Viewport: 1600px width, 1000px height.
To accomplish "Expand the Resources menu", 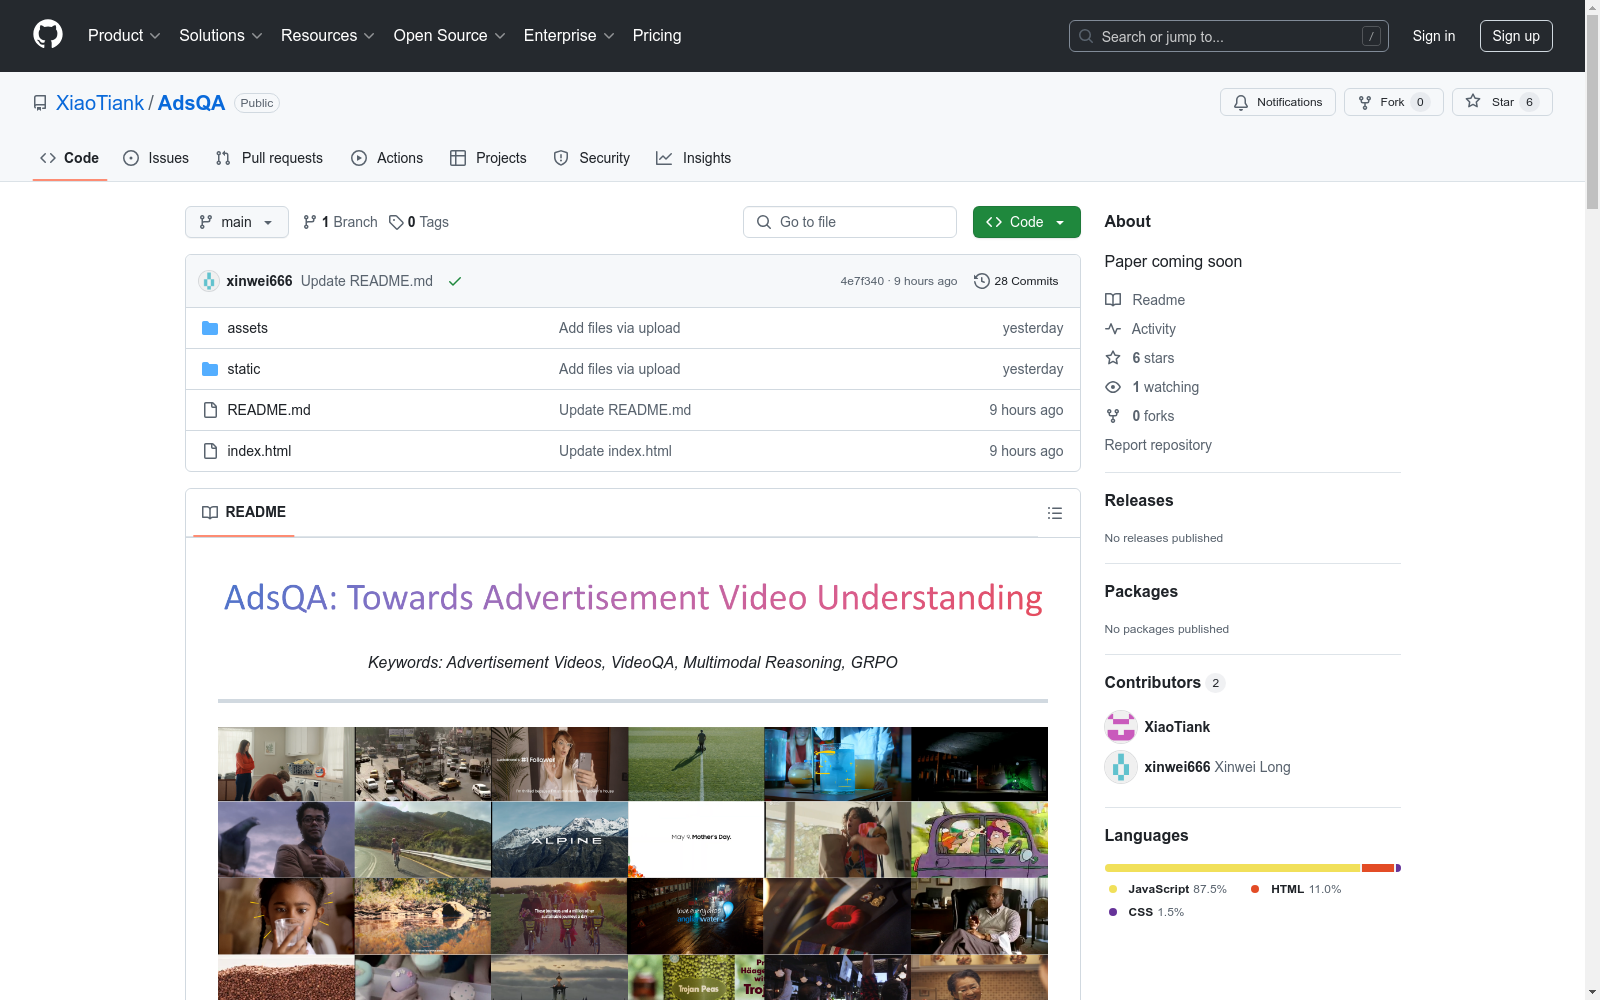I will [x=328, y=35].
